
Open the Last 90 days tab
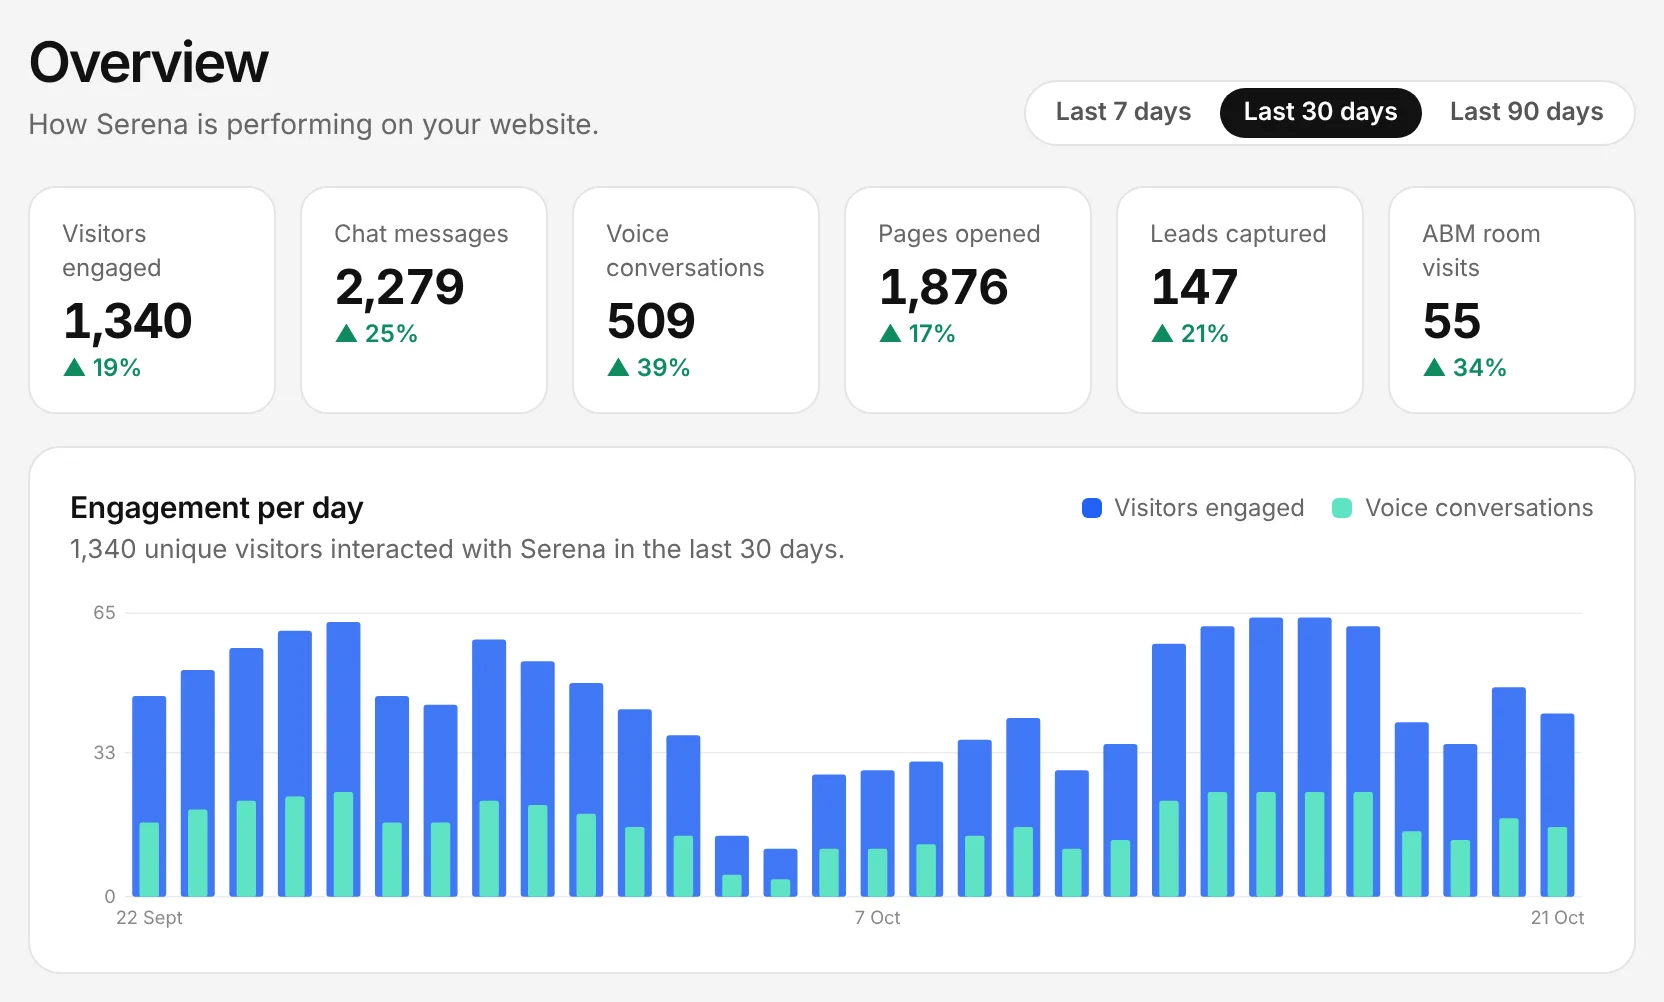pyautogui.click(x=1526, y=112)
